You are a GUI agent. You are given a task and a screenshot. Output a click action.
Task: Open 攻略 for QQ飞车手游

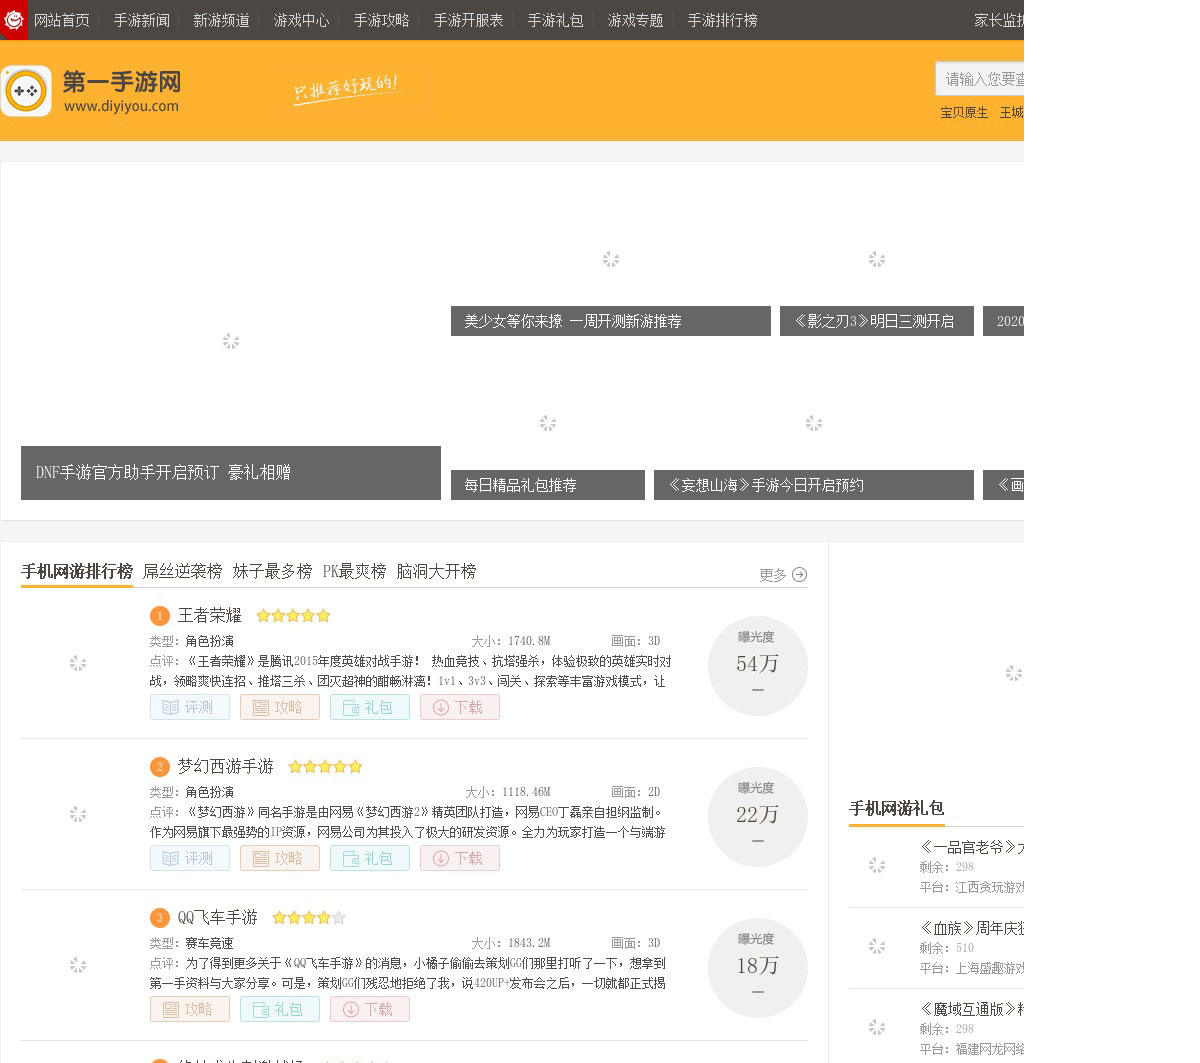pyautogui.click(x=190, y=1009)
